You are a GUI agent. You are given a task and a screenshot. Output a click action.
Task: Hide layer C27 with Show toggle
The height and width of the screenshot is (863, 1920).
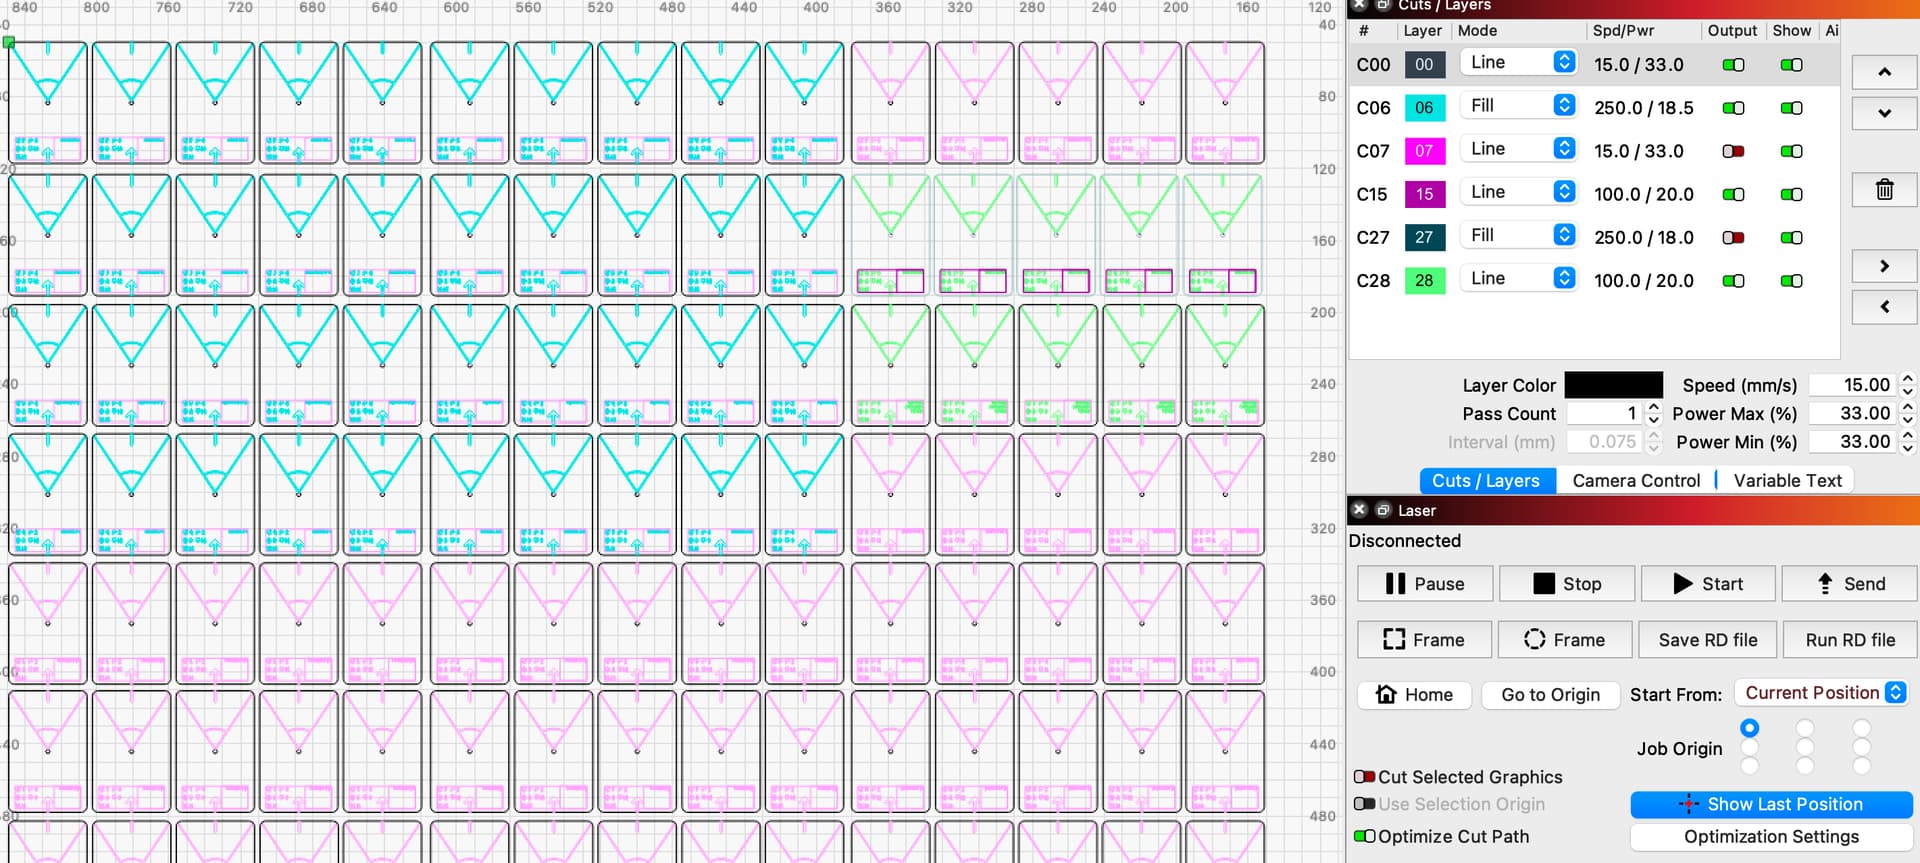1791,237
